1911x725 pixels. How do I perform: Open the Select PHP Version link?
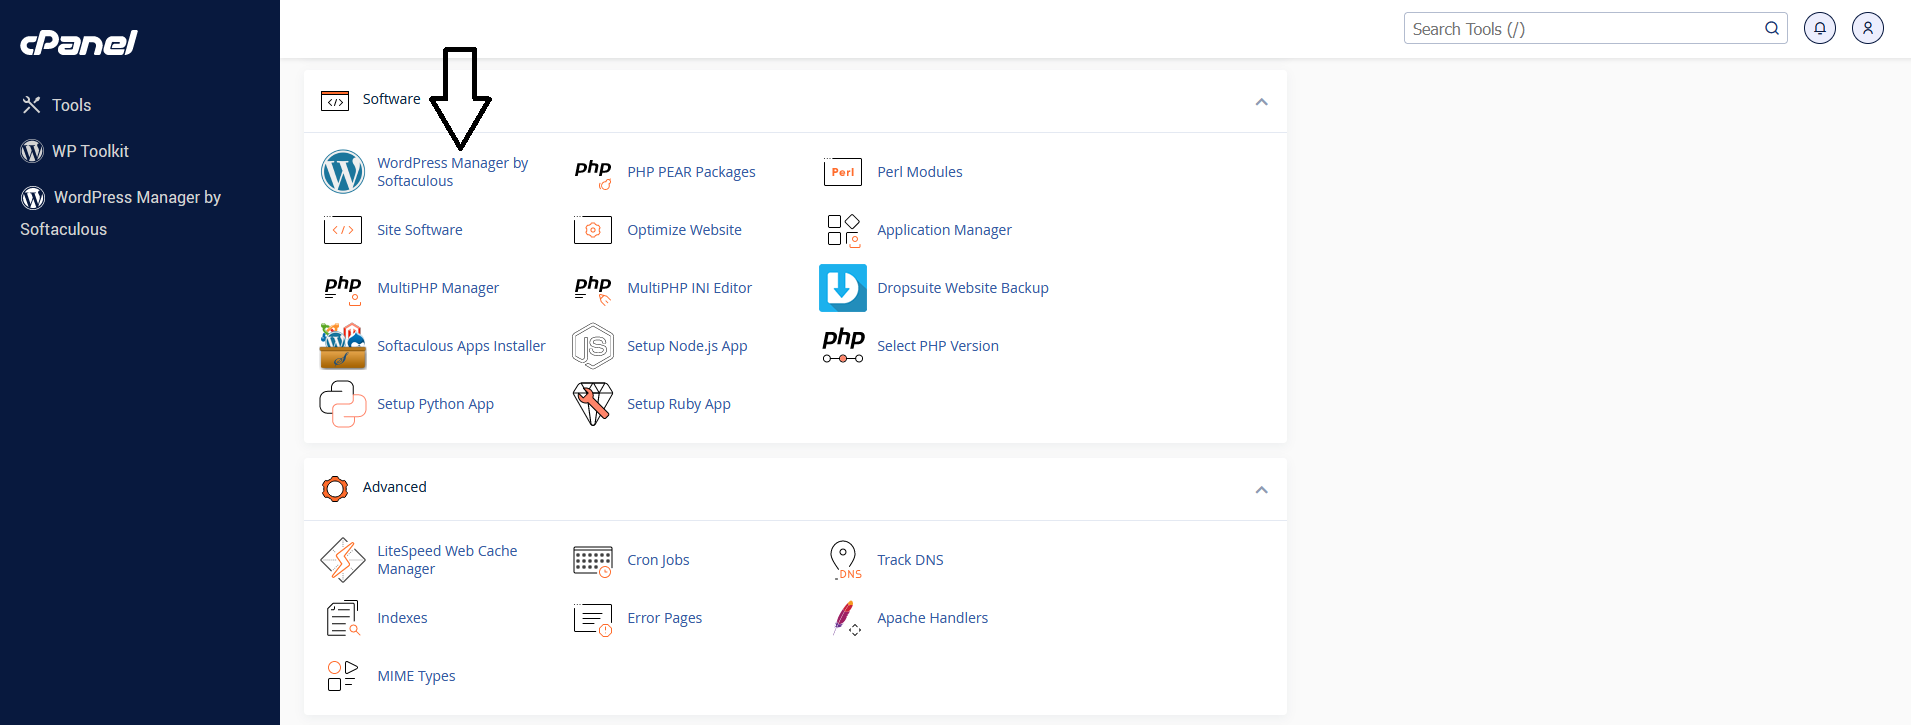937,346
